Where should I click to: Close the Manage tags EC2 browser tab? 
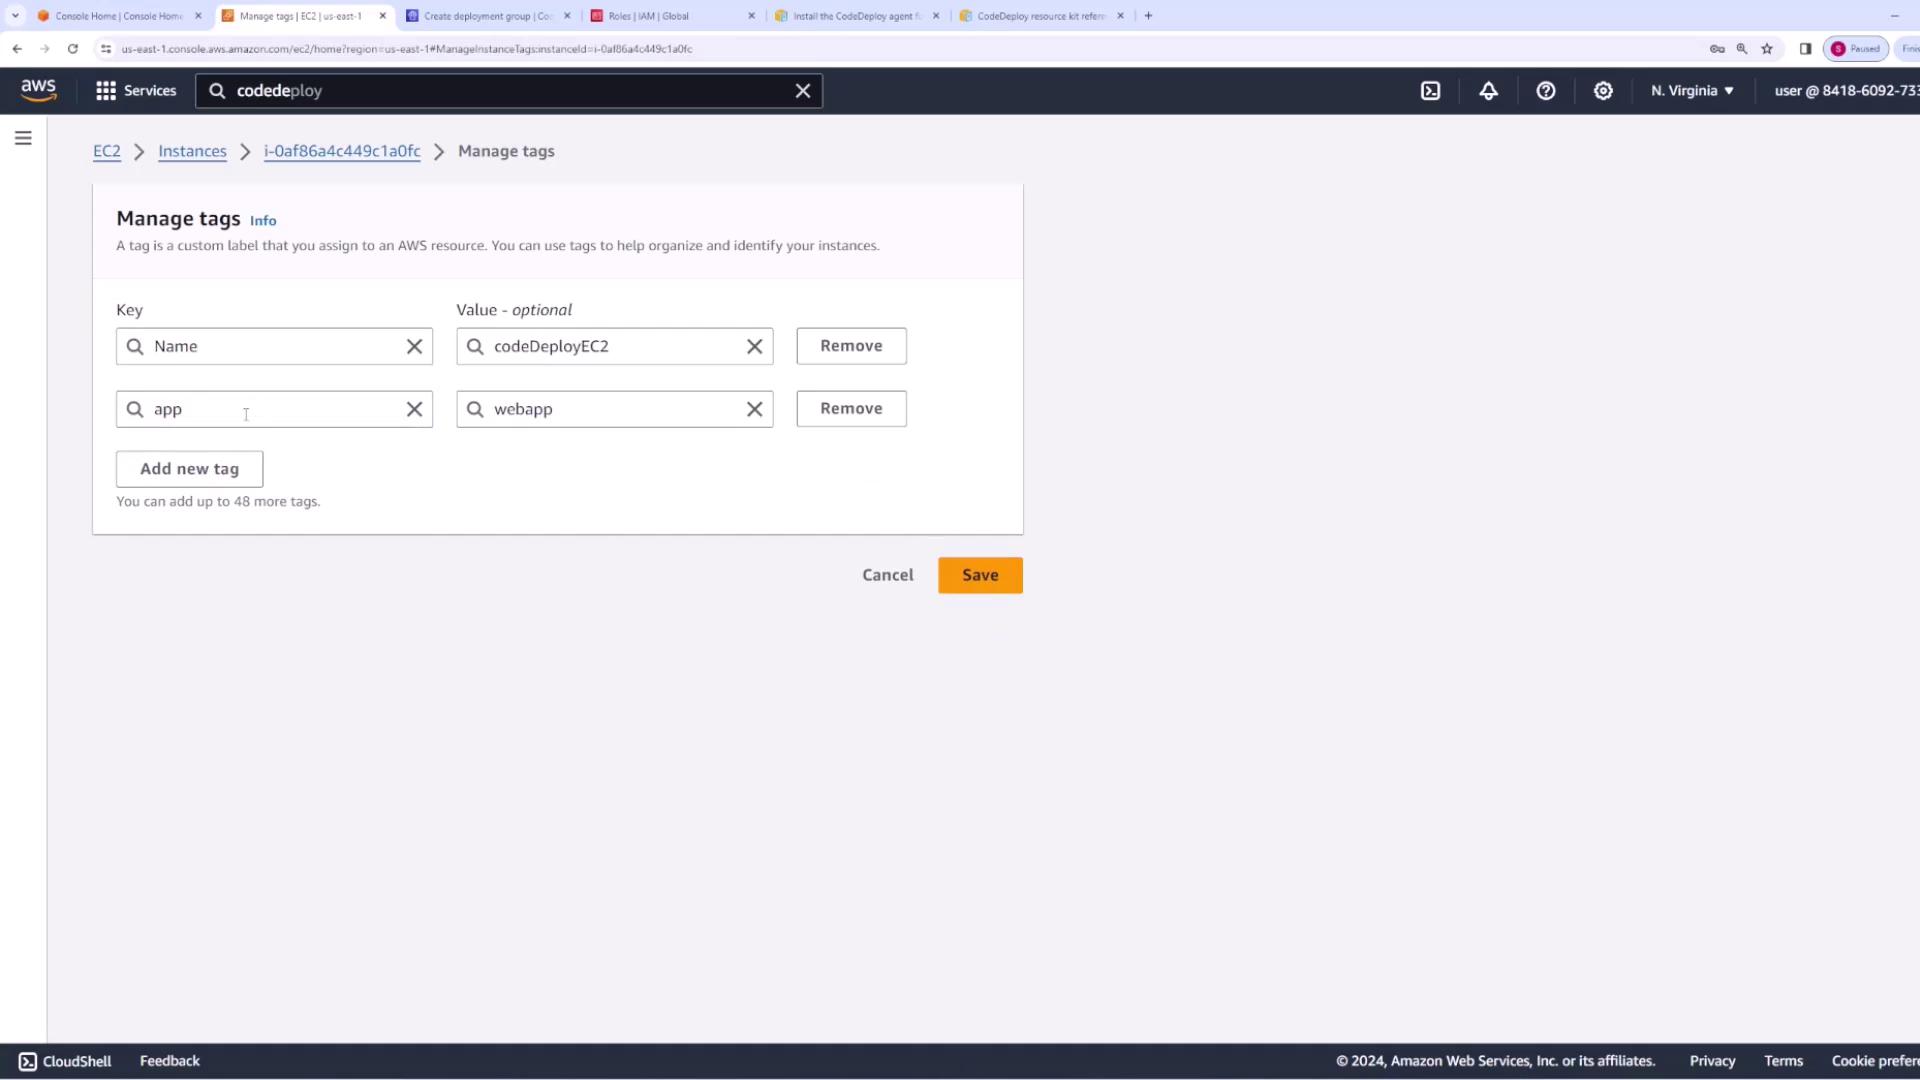coord(382,16)
